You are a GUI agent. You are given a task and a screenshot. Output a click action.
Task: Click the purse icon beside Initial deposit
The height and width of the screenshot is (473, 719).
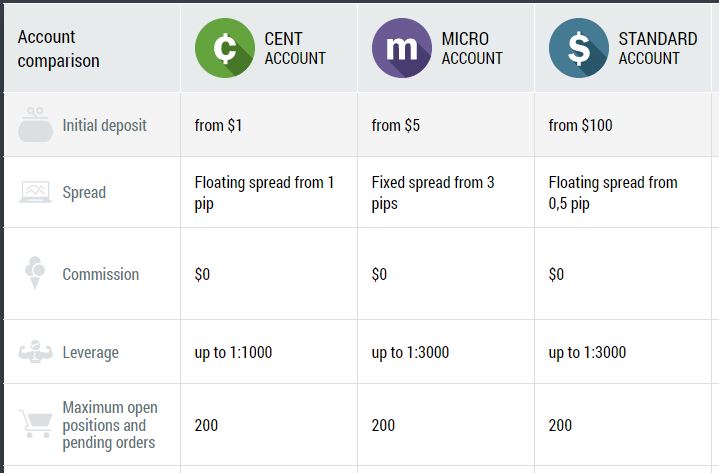click(x=35, y=125)
